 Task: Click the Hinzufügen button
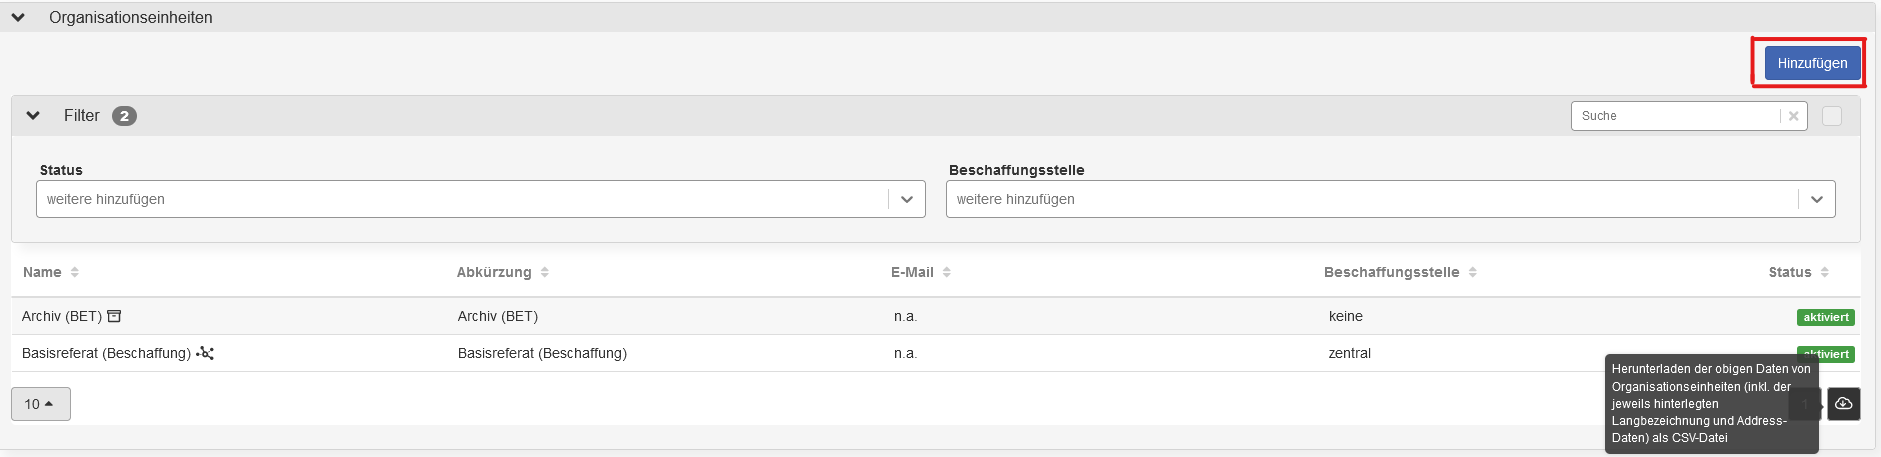tap(1811, 63)
